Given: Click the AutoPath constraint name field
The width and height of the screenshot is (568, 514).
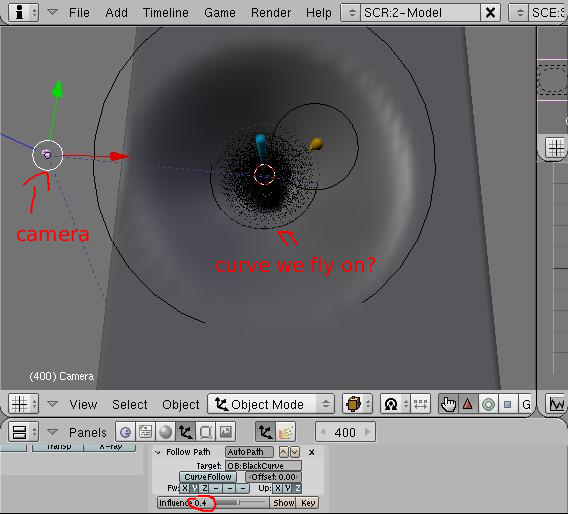Looking at the screenshot, I should [250, 452].
